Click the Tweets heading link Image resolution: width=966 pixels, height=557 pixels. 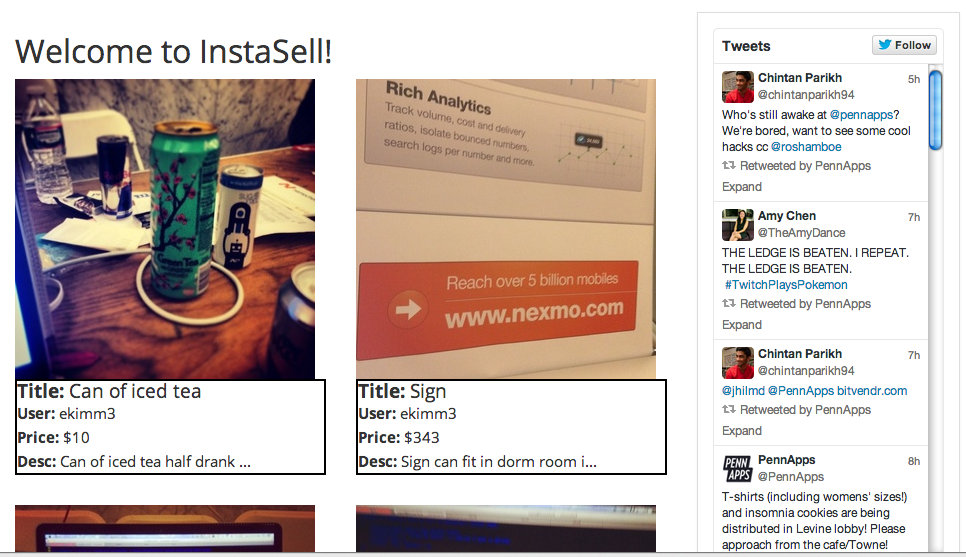pyautogui.click(x=746, y=46)
